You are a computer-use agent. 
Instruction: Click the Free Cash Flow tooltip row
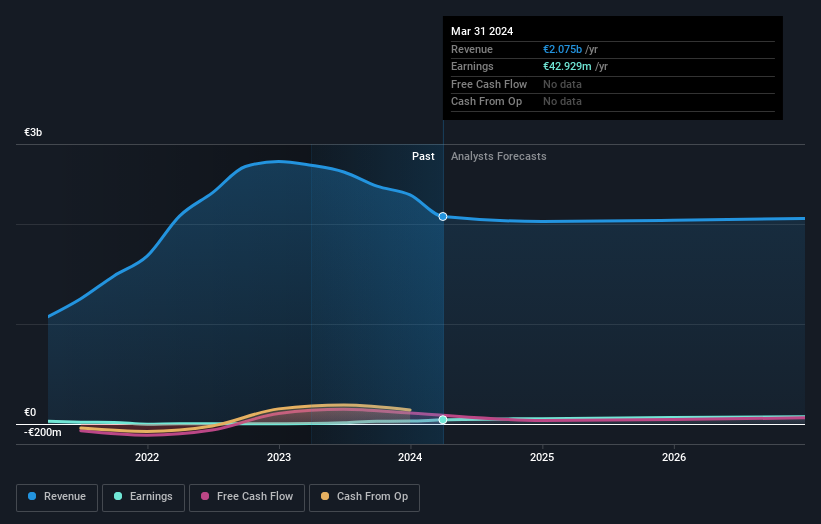(613, 84)
